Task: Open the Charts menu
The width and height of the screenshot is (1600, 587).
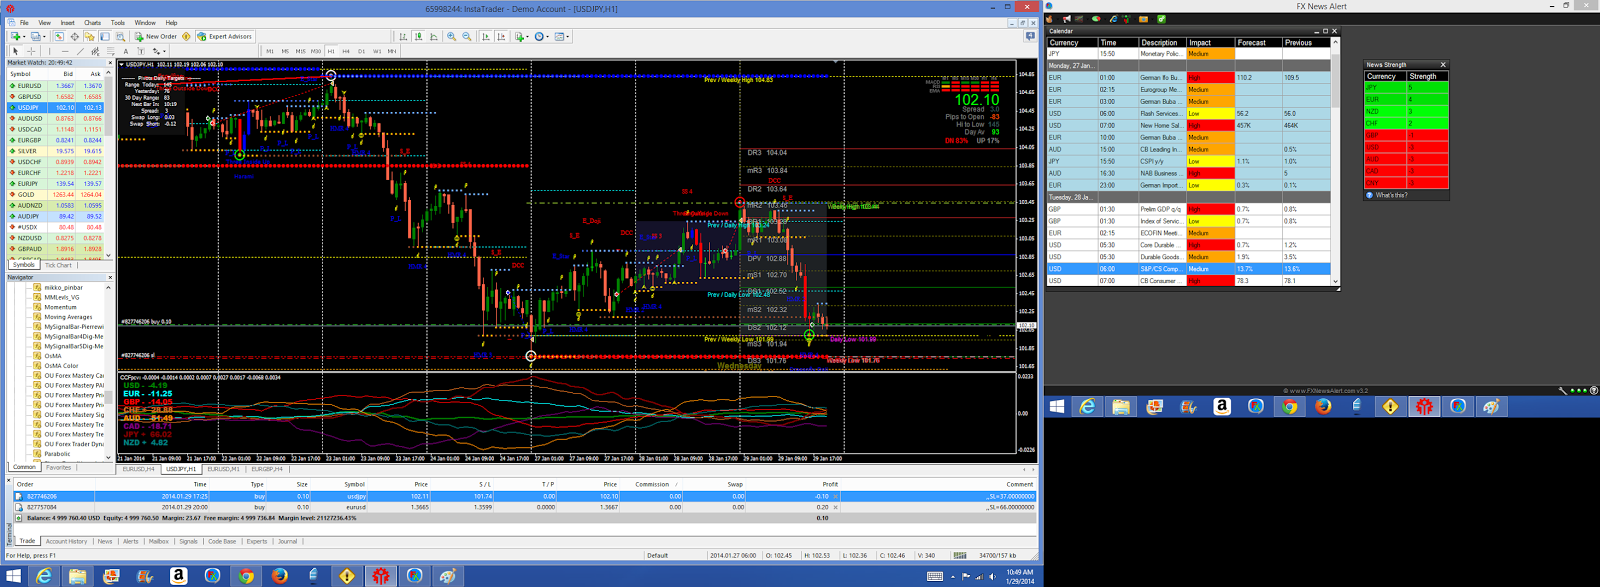Action: point(92,22)
